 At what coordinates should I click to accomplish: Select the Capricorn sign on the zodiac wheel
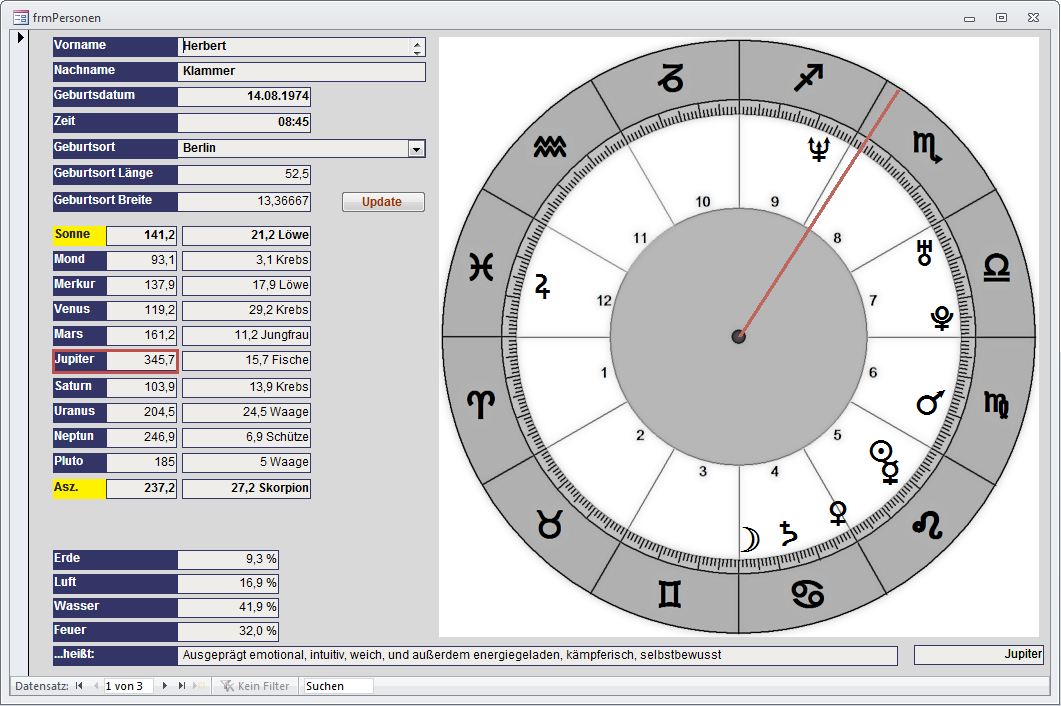[x=670, y=77]
